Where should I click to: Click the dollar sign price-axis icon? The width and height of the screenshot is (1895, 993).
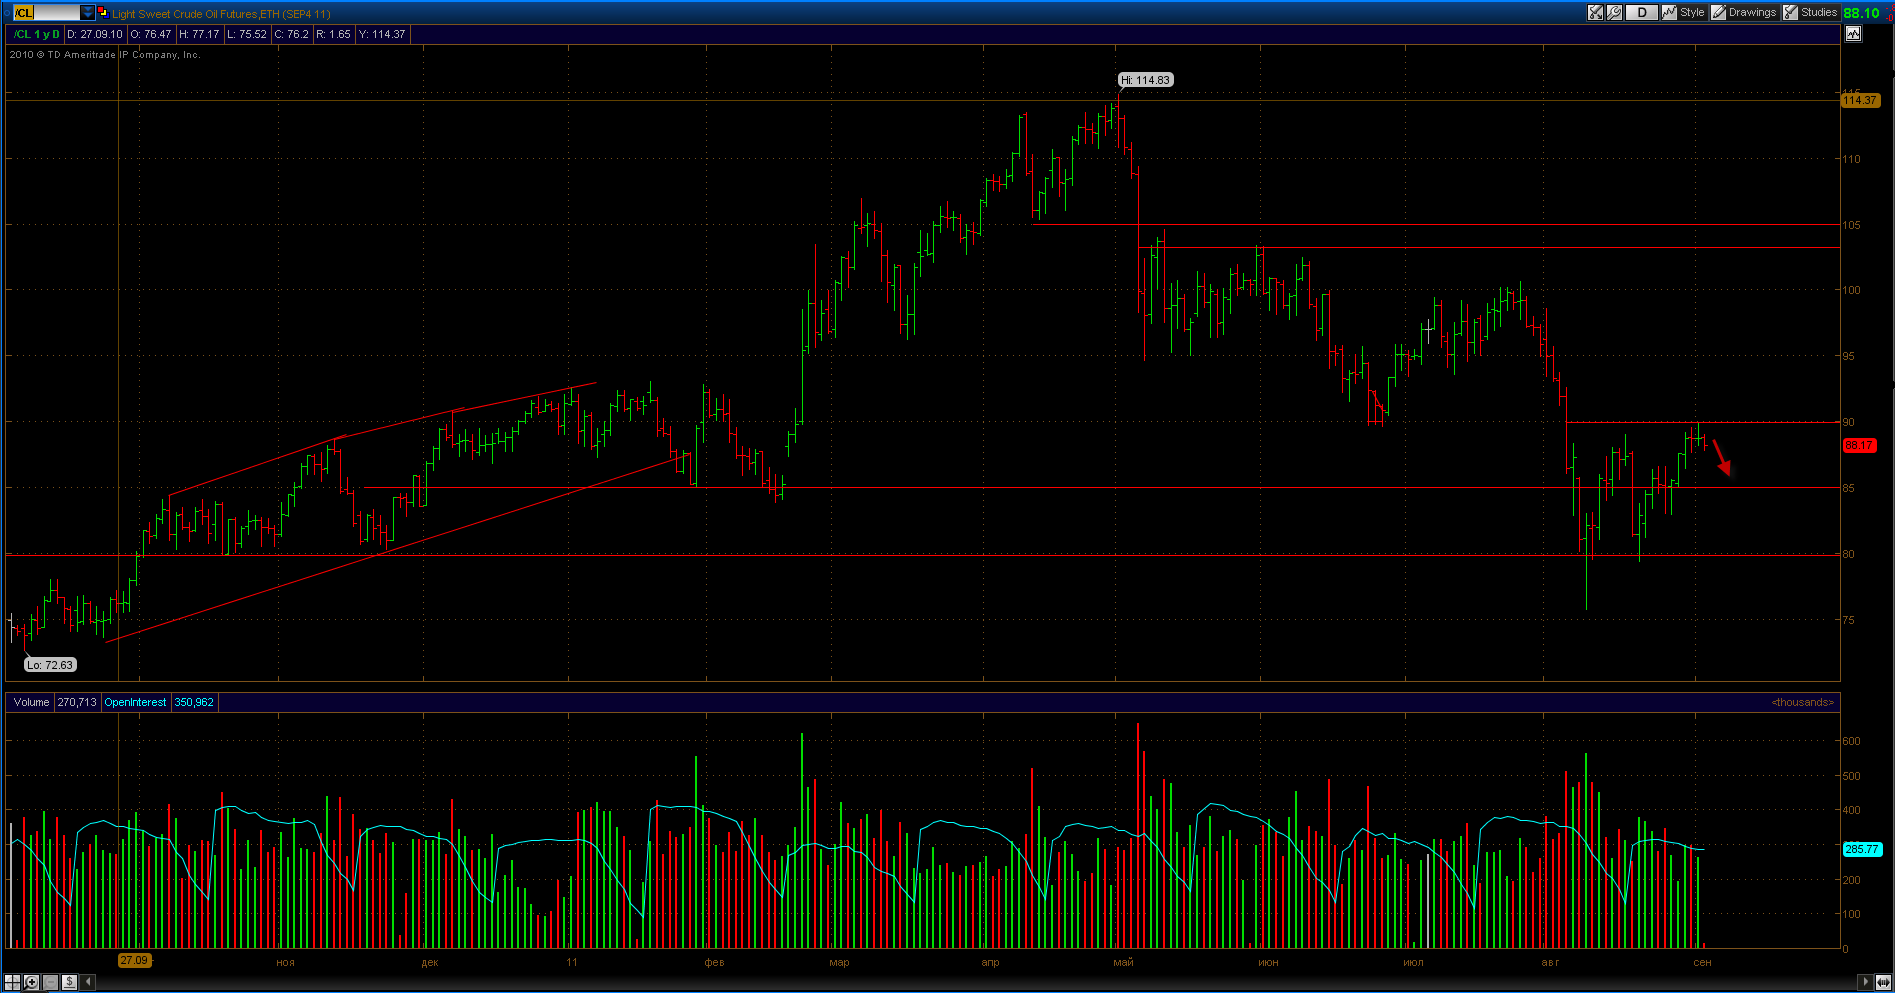click(69, 982)
